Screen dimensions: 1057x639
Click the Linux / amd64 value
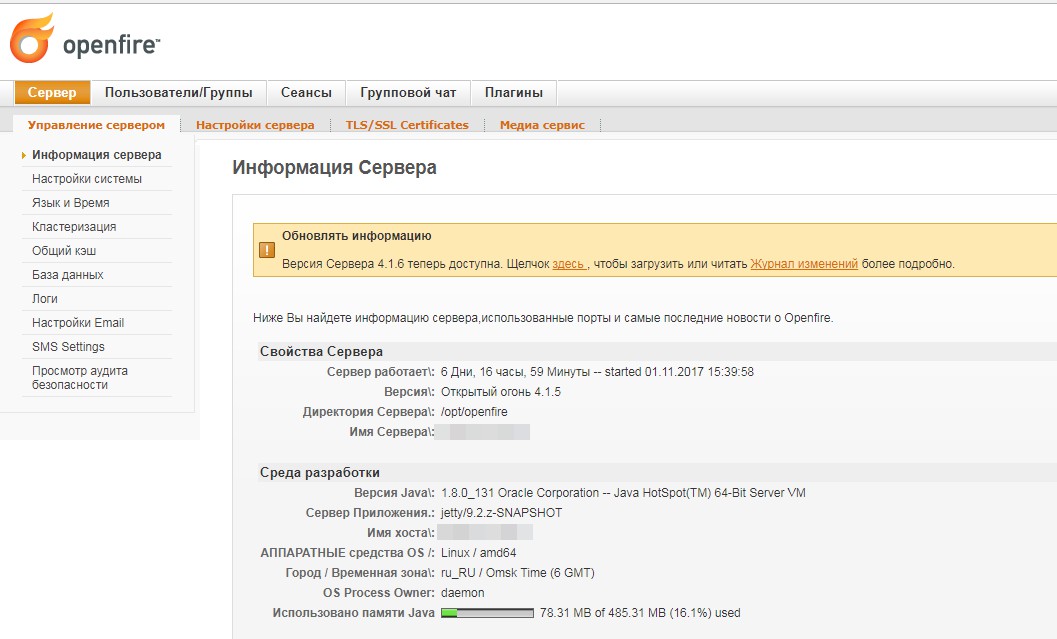(479, 553)
